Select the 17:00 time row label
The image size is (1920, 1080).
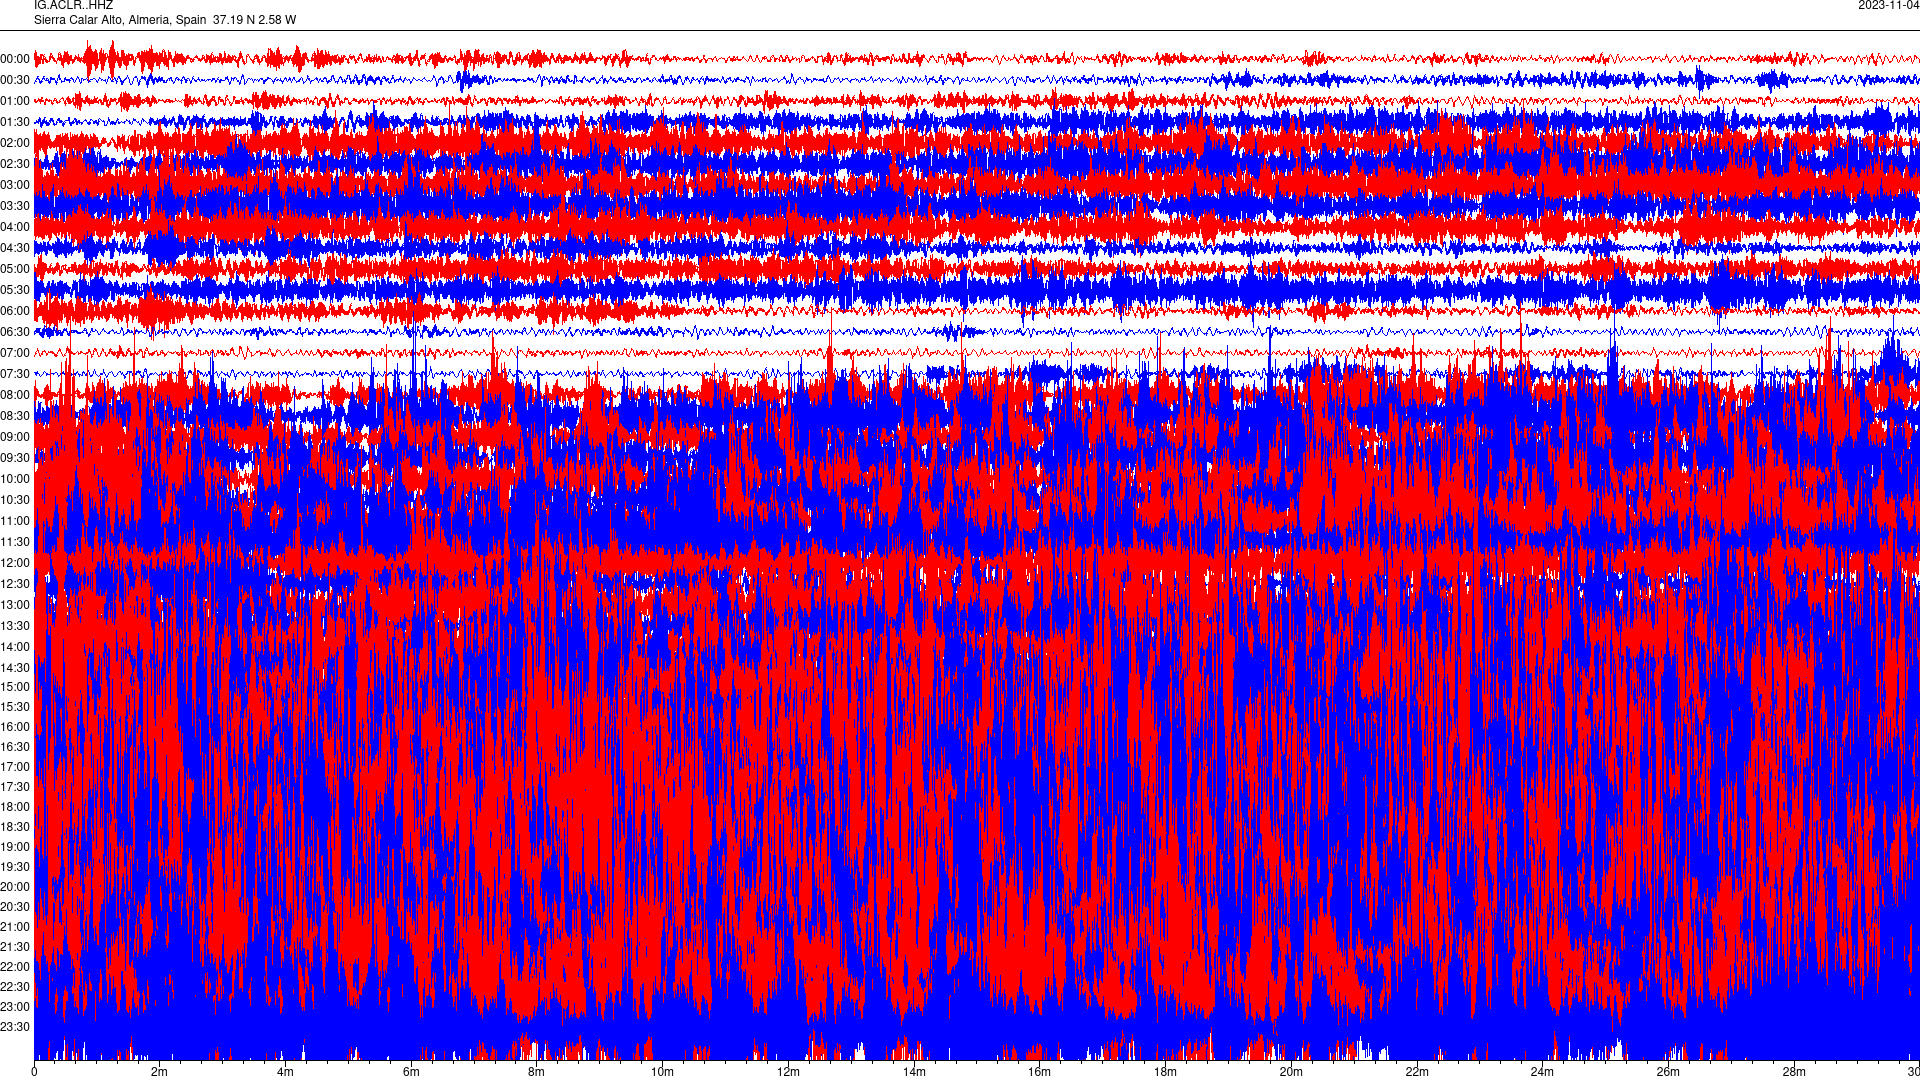(15, 767)
